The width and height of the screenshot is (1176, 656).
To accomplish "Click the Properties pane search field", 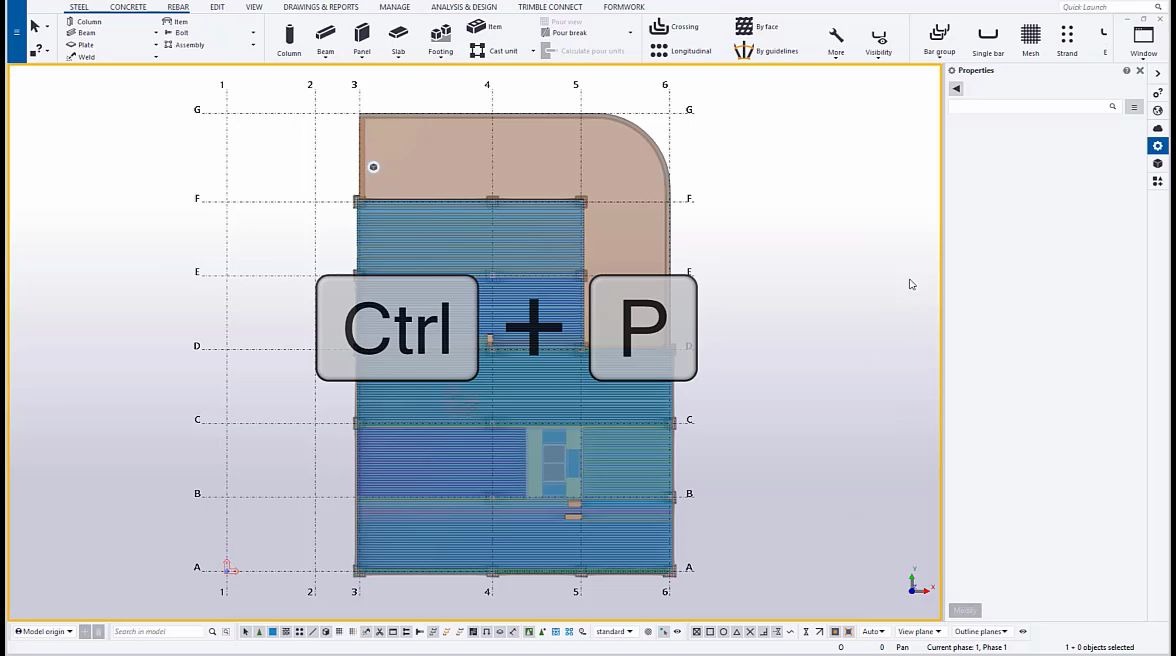I will pyautogui.click(x=1034, y=107).
